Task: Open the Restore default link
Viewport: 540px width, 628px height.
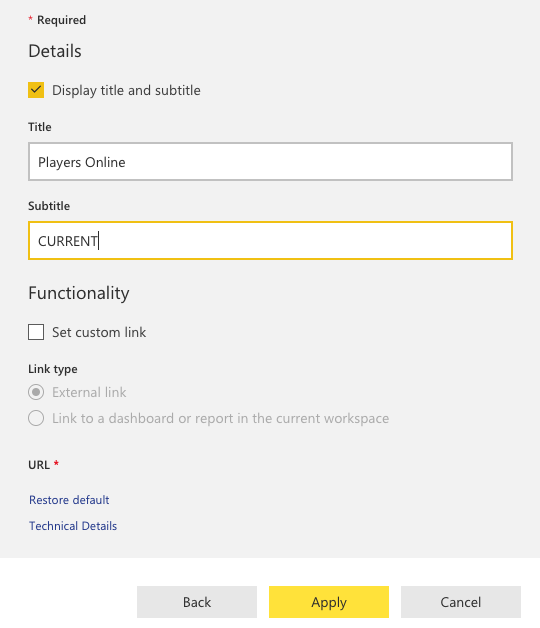Action: pyautogui.click(x=69, y=500)
